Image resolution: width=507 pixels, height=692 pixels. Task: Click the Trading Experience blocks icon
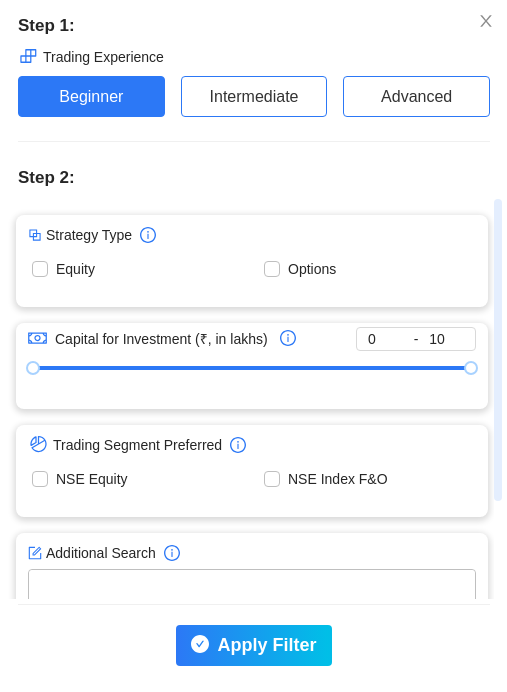[x=28, y=56]
